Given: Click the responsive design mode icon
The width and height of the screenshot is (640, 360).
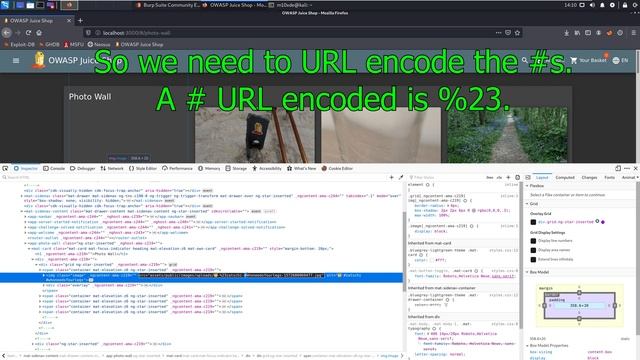Looking at the screenshot, I should [618, 168].
